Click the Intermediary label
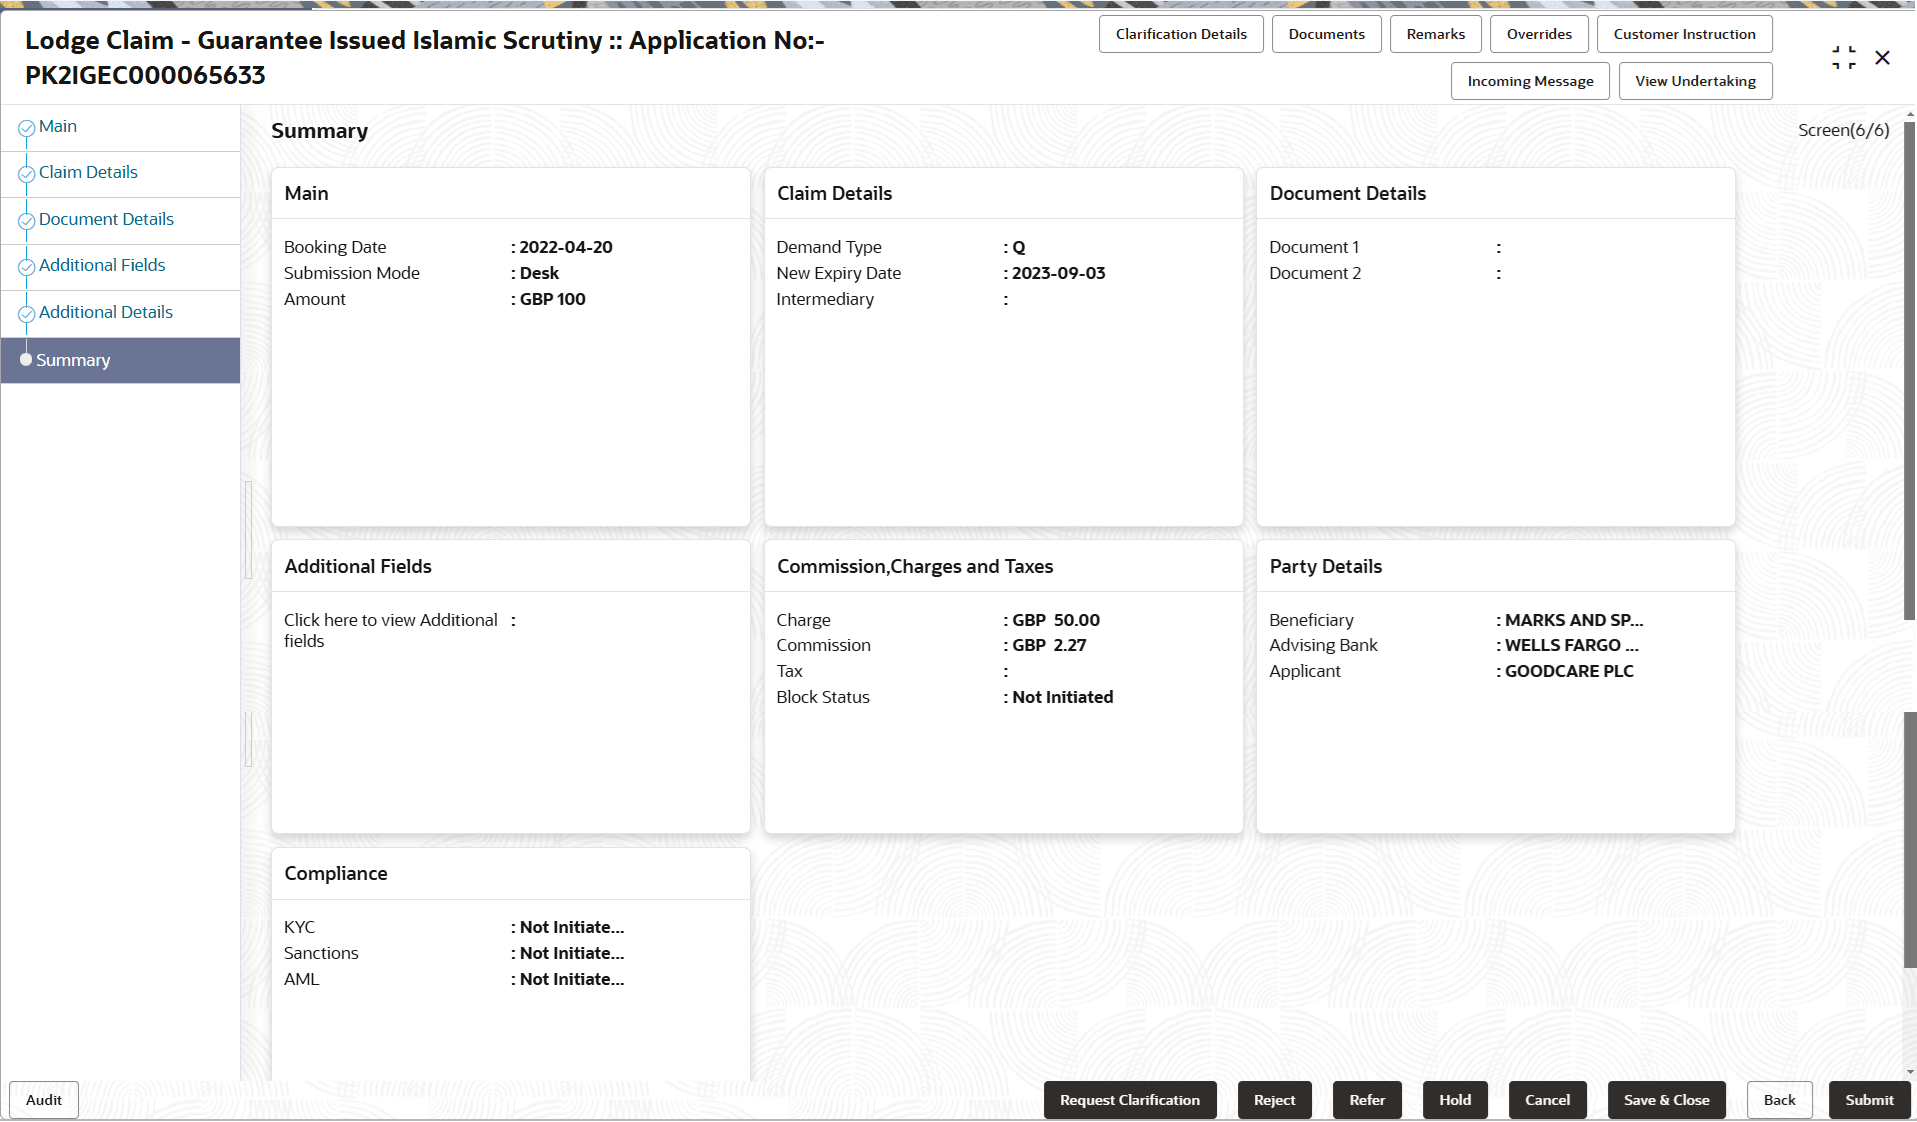This screenshot has width=1917, height=1122. click(825, 299)
